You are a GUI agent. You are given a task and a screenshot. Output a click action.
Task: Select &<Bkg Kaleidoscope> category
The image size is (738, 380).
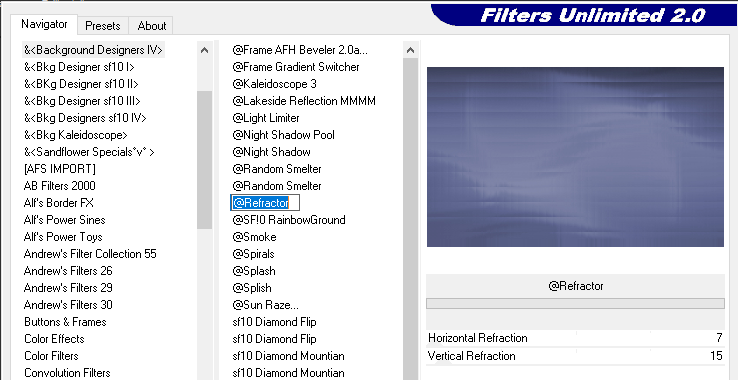point(76,135)
